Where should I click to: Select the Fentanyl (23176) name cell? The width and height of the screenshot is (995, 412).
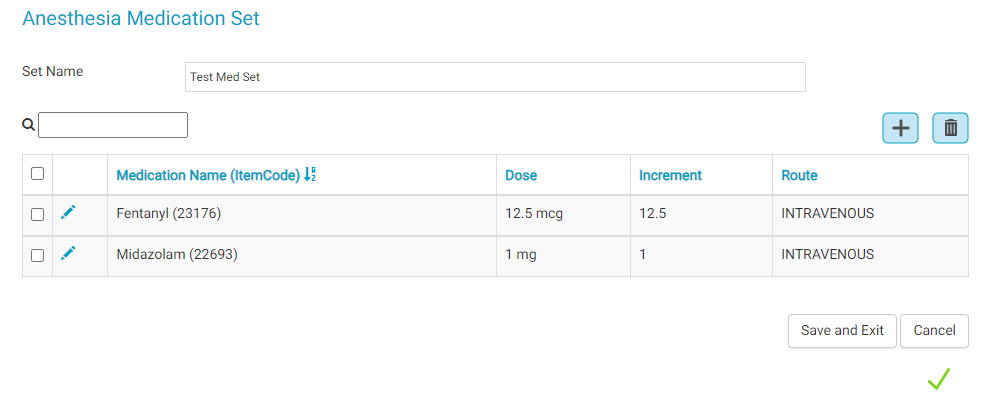169,213
